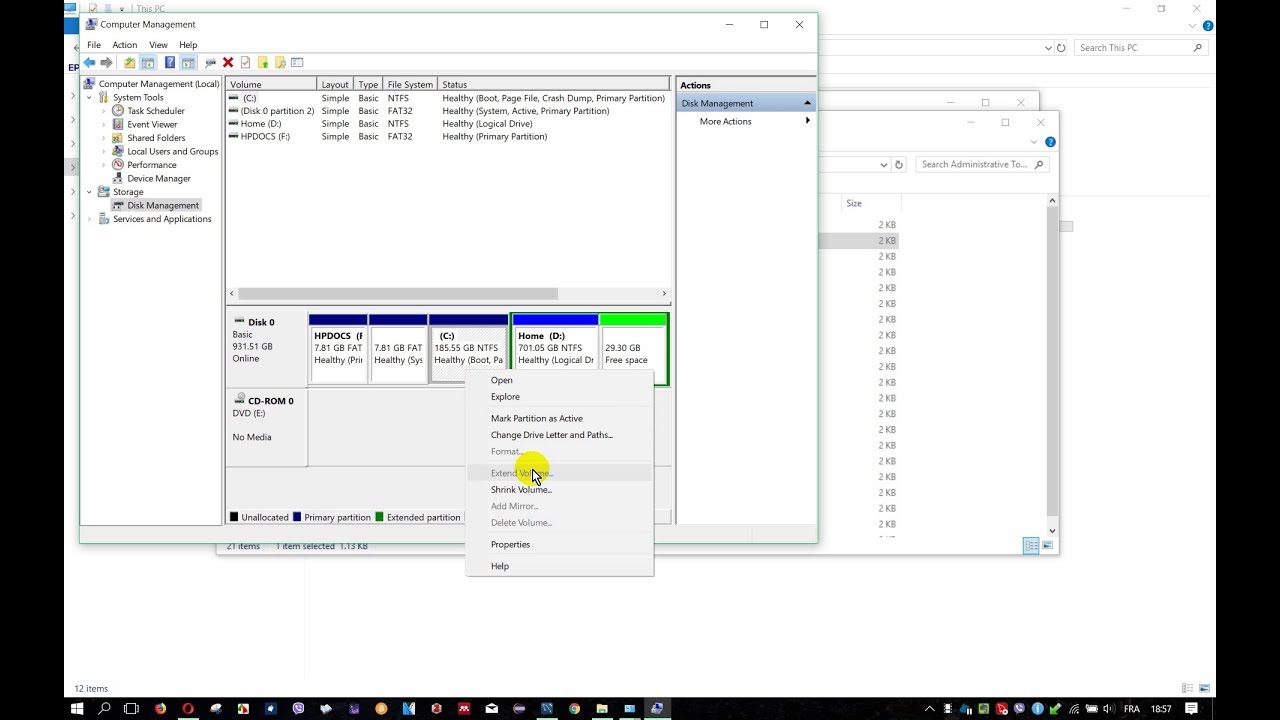Launch Firefox from the taskbar
This screenshot has height=720, width=1280.
pyautogui.click(x=160, y=709)
